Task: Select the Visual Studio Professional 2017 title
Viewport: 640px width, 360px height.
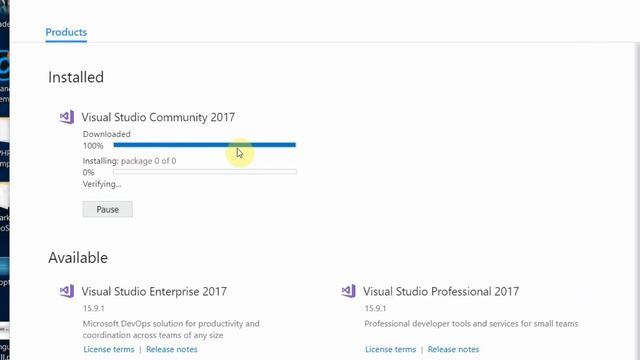Action: coord(441,291)
